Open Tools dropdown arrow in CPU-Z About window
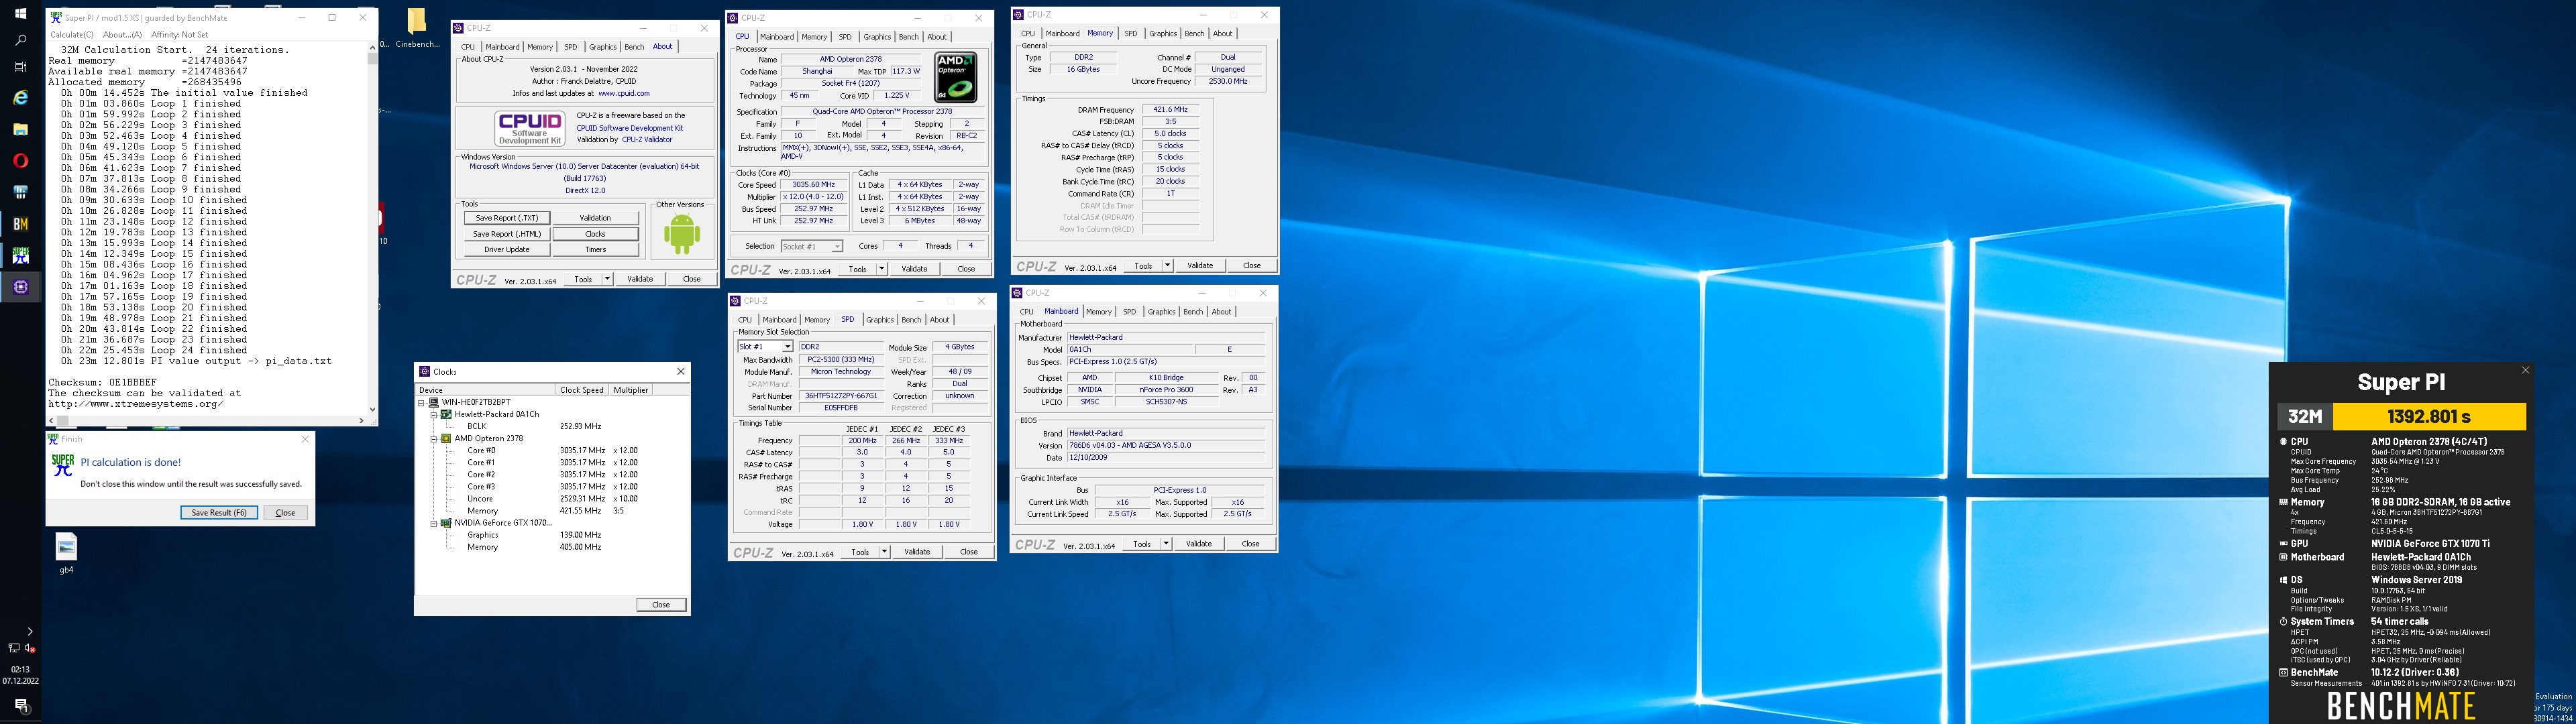Image resolution: width=2576 pixels, height=724 pixels. [607, 279]
